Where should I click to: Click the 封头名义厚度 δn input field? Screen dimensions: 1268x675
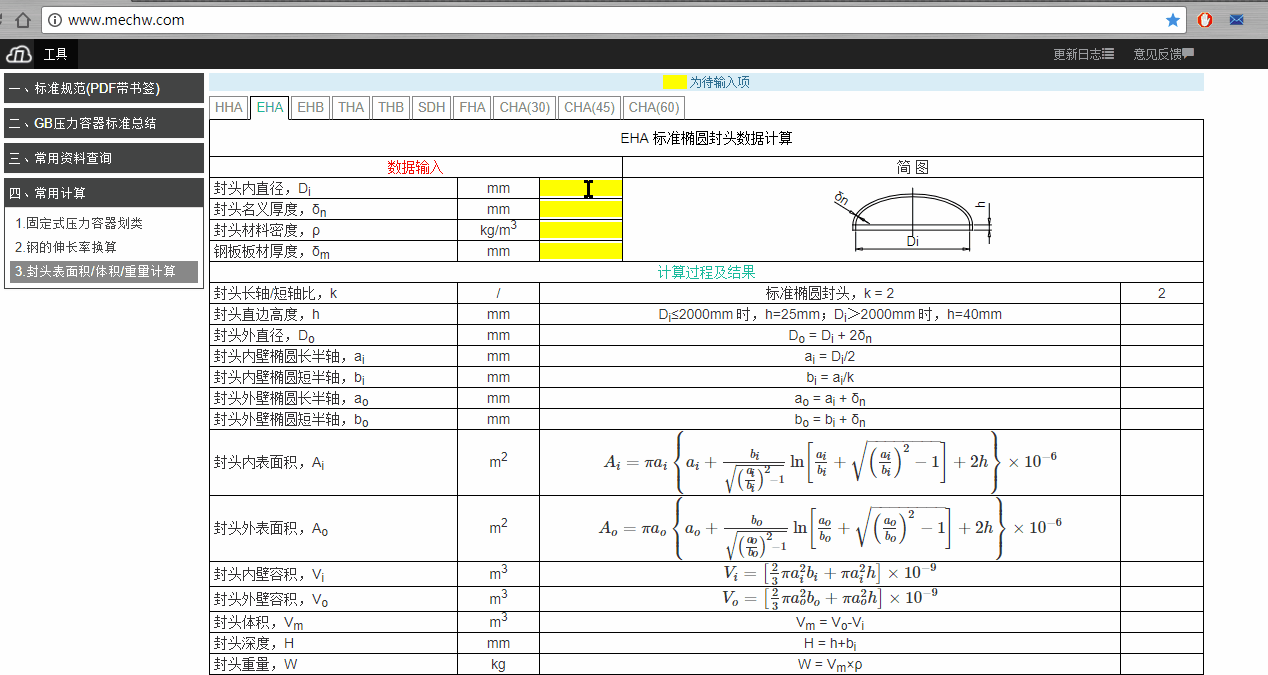580,209
